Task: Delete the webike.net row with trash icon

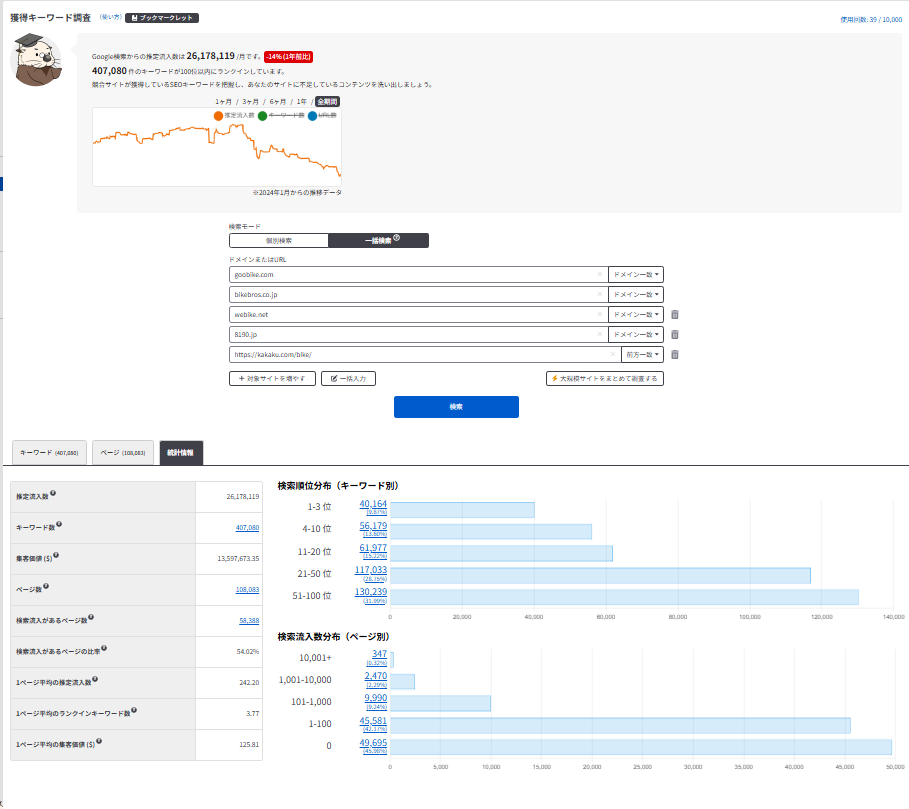Action: [x=675, y=314]
